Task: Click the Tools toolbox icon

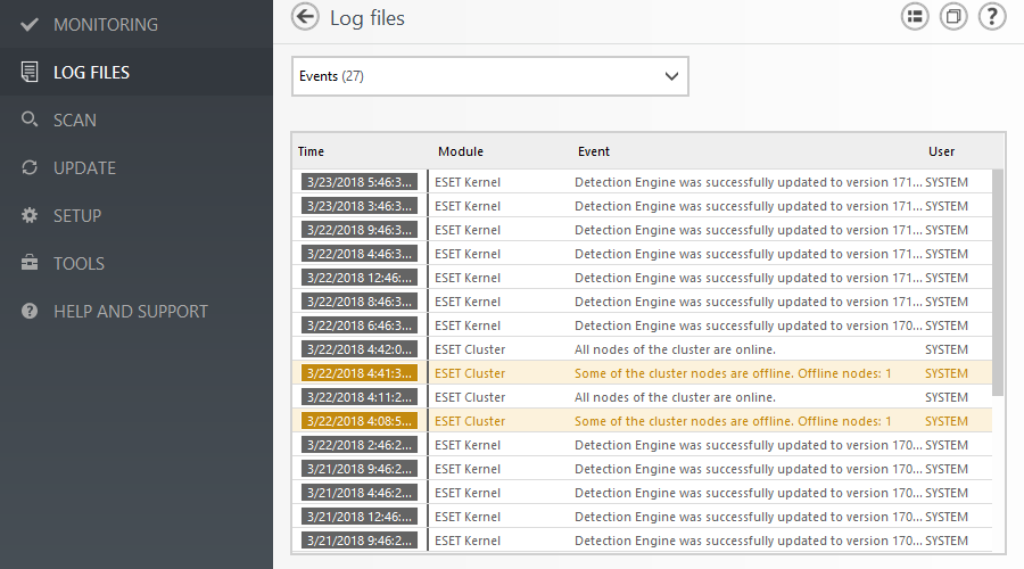Action: point(29,263)
